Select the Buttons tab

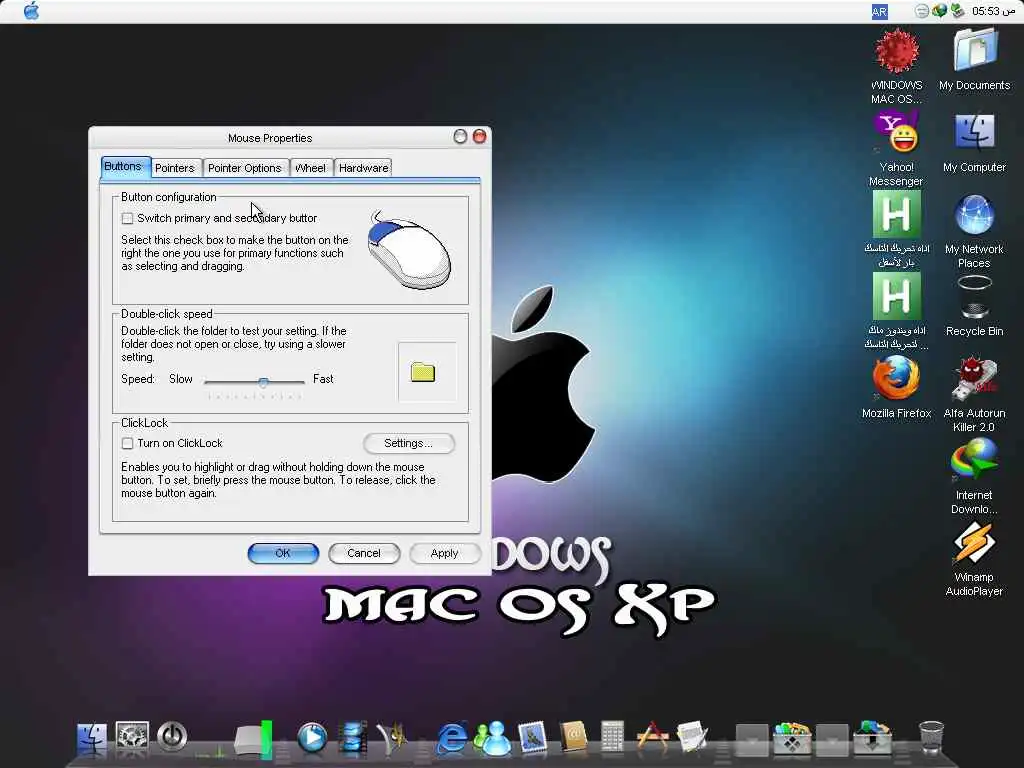[x=123, y=167]
